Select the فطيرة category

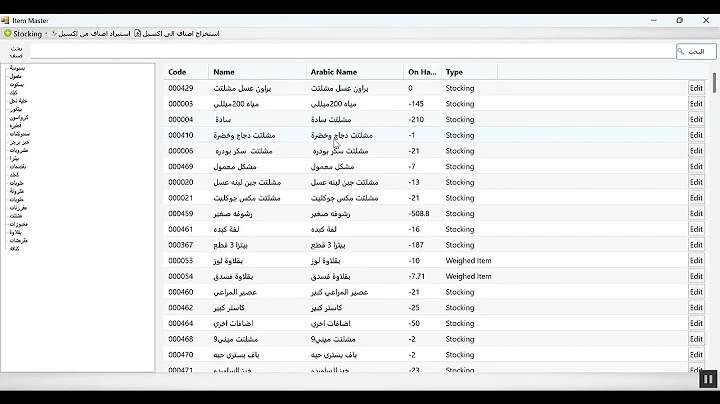pyautogui.click(x=16, y=125)
